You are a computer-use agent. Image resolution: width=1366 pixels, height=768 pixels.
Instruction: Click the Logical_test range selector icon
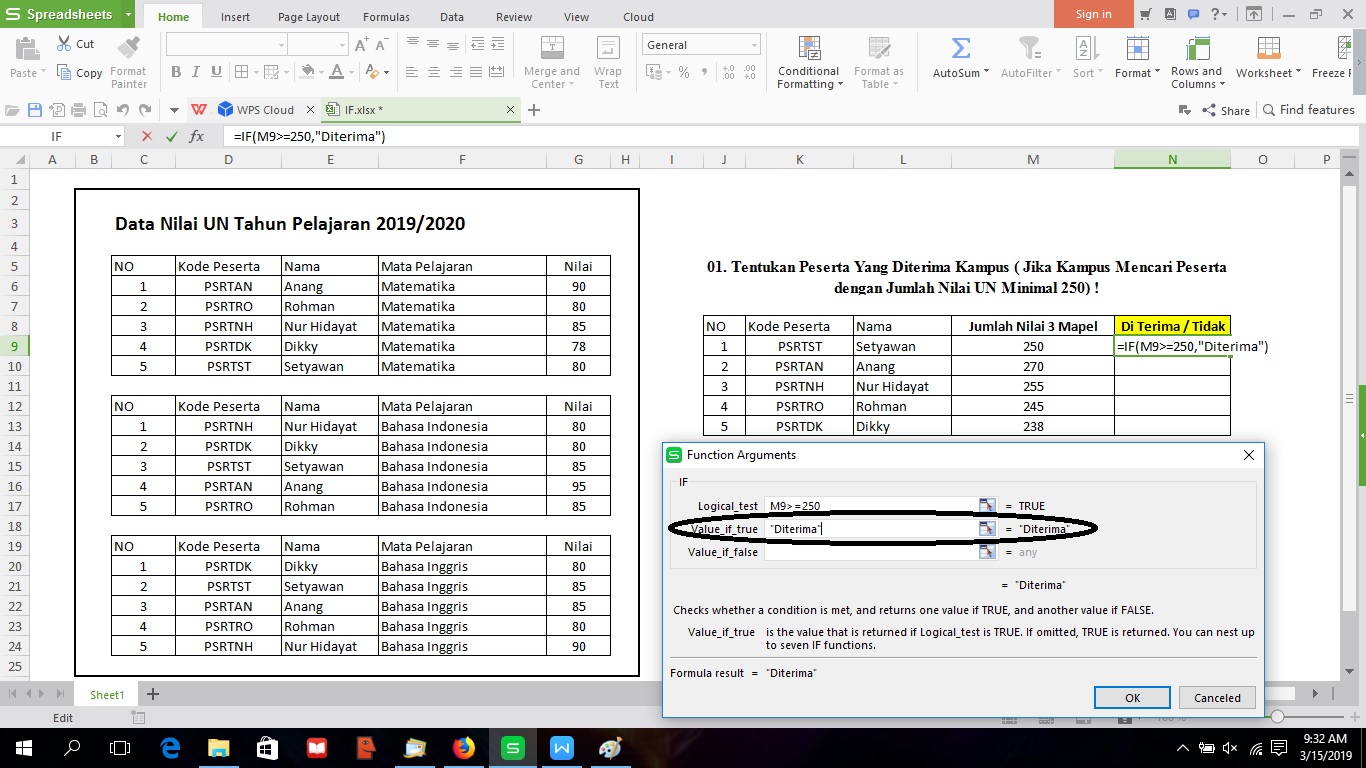[987, 506]
